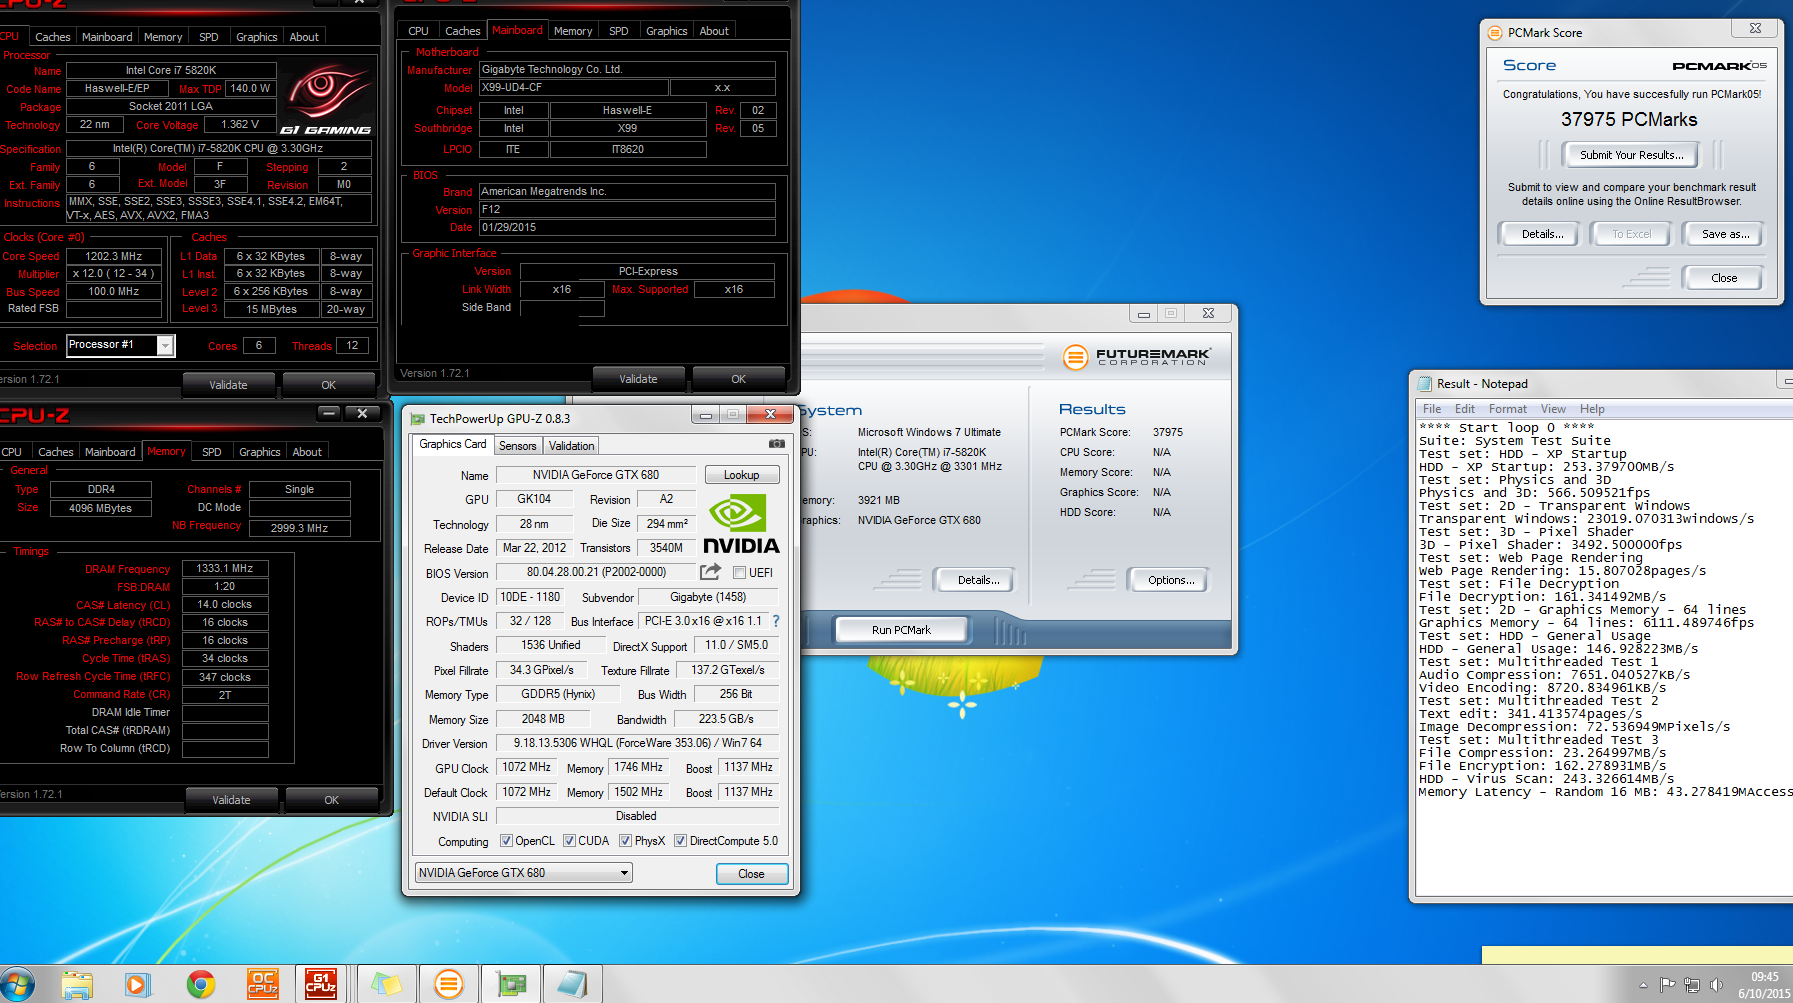1793x1003 pixels.
Task: Click OK in the Memory CPU-Z window
Action: (x=331, y=800)
